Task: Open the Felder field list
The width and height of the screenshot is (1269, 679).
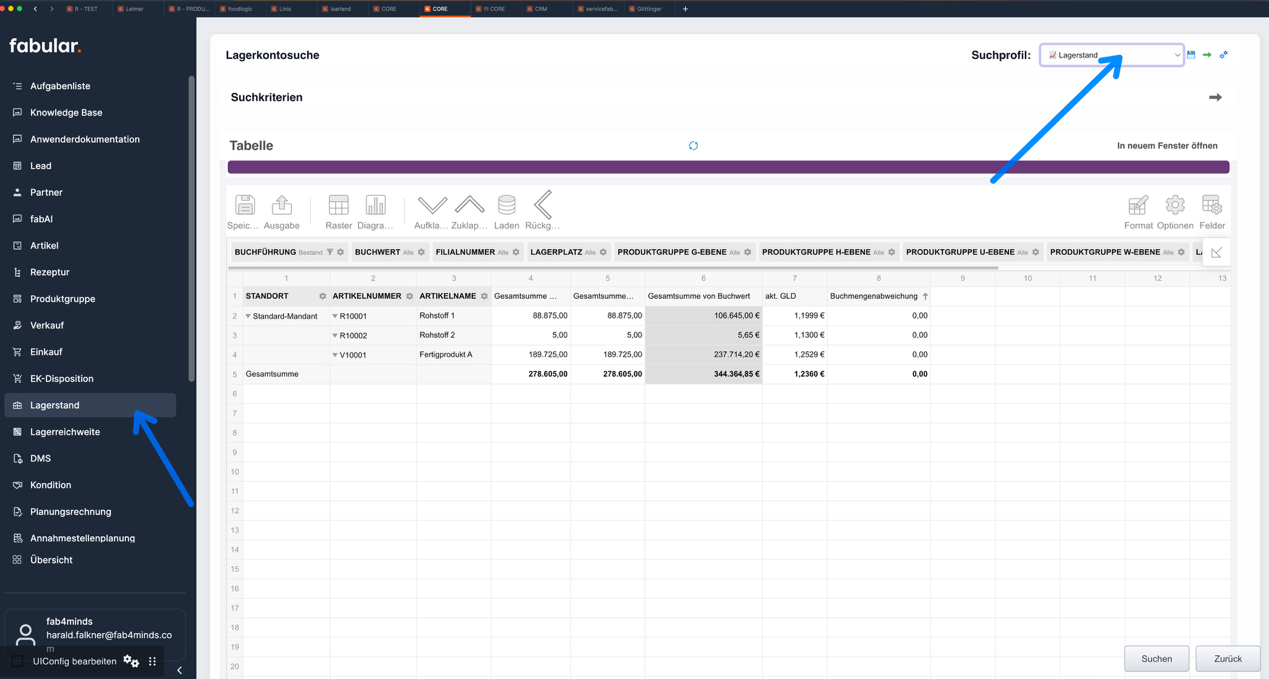Action: pyautogui.click(x=1212, y=206)
